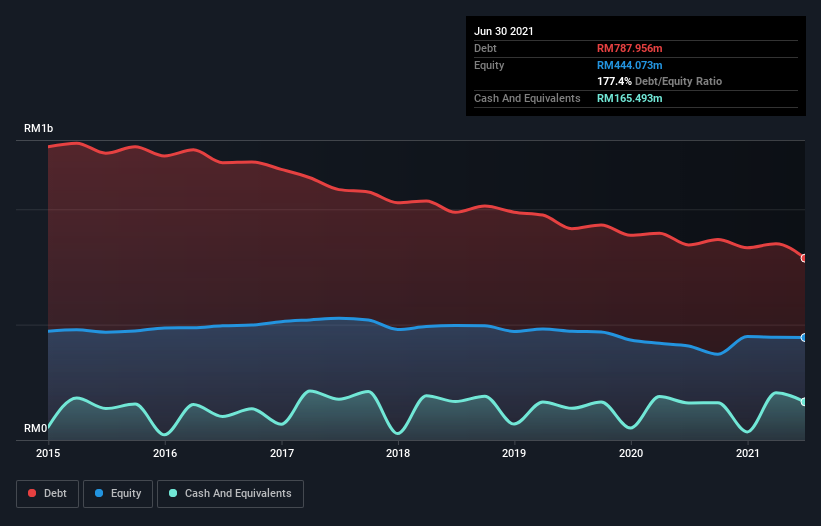
Task: Select the 2020 x-axis label
Action: (631, 453)
